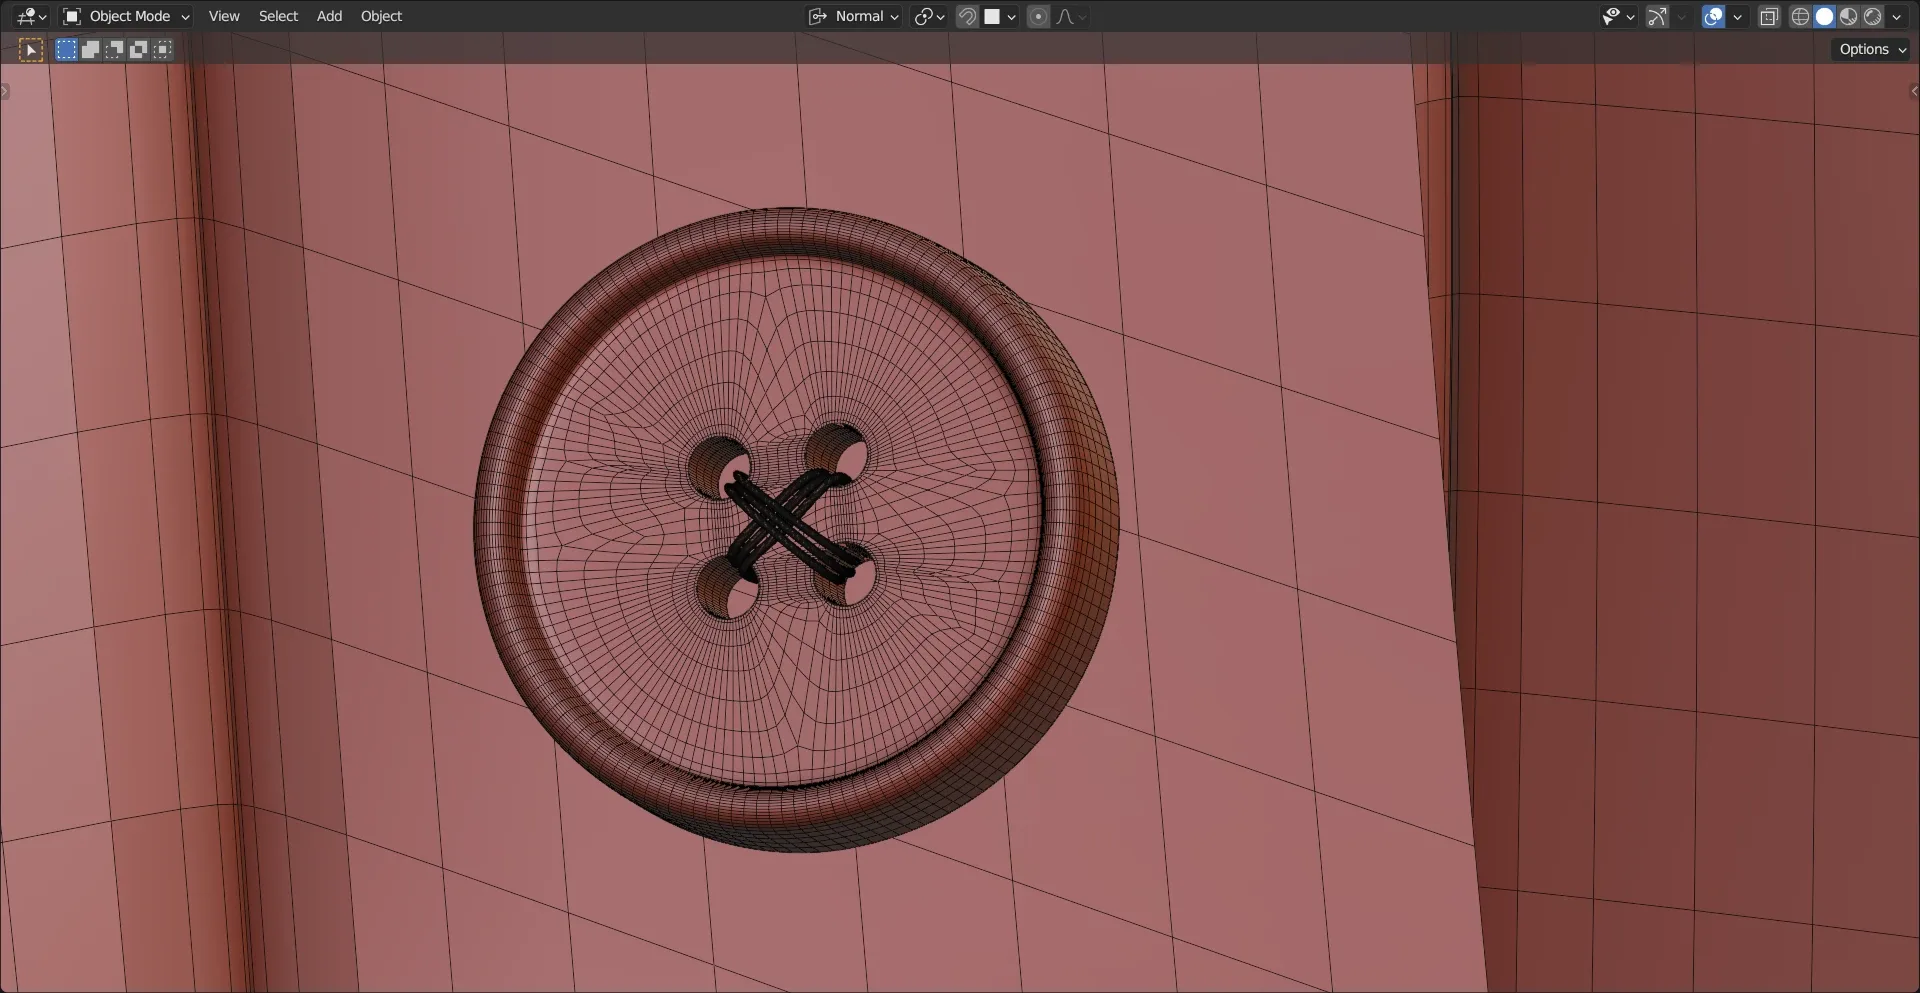
Task: Expand the sidebar region on right edge
Action: pos(1914,91)
